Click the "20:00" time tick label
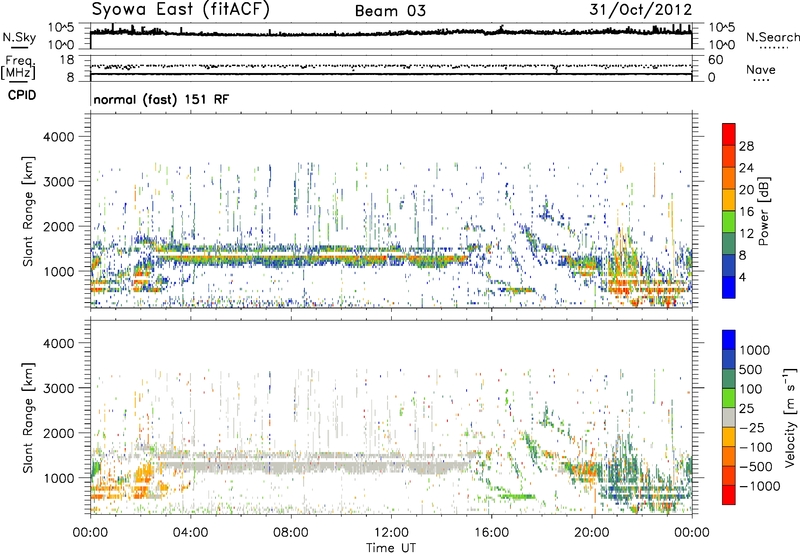Screen dimensions: 800x554 (x=591, y=533)
